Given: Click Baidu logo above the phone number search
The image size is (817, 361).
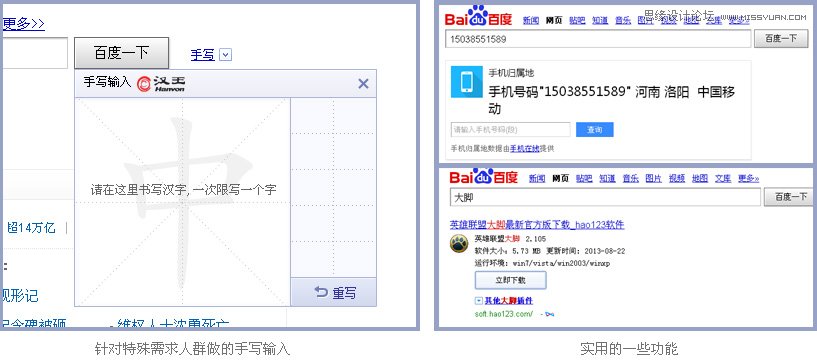Looking at the screenshot, I should click(x=478, y=17).
